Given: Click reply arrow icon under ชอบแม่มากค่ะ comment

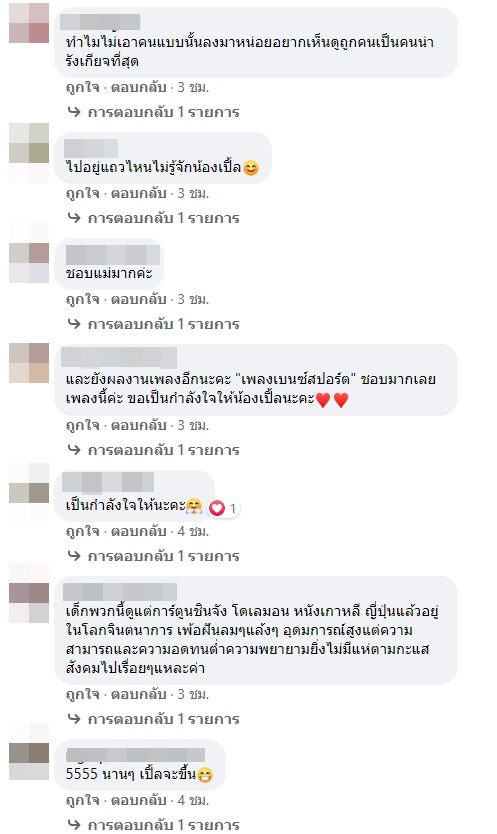Looking at the screenshot, I should (74, 324).
